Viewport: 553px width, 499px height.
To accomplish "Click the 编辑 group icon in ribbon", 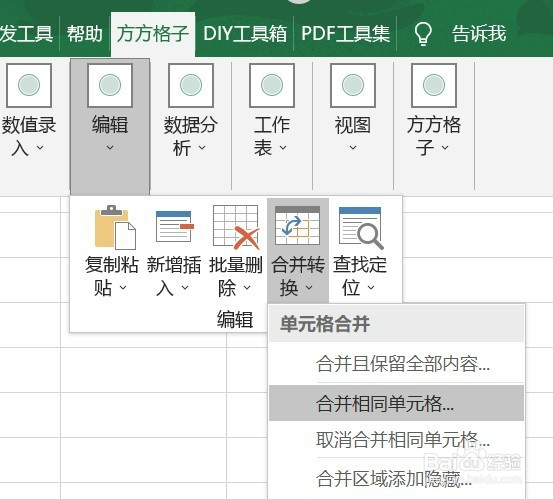I will 110,85.
